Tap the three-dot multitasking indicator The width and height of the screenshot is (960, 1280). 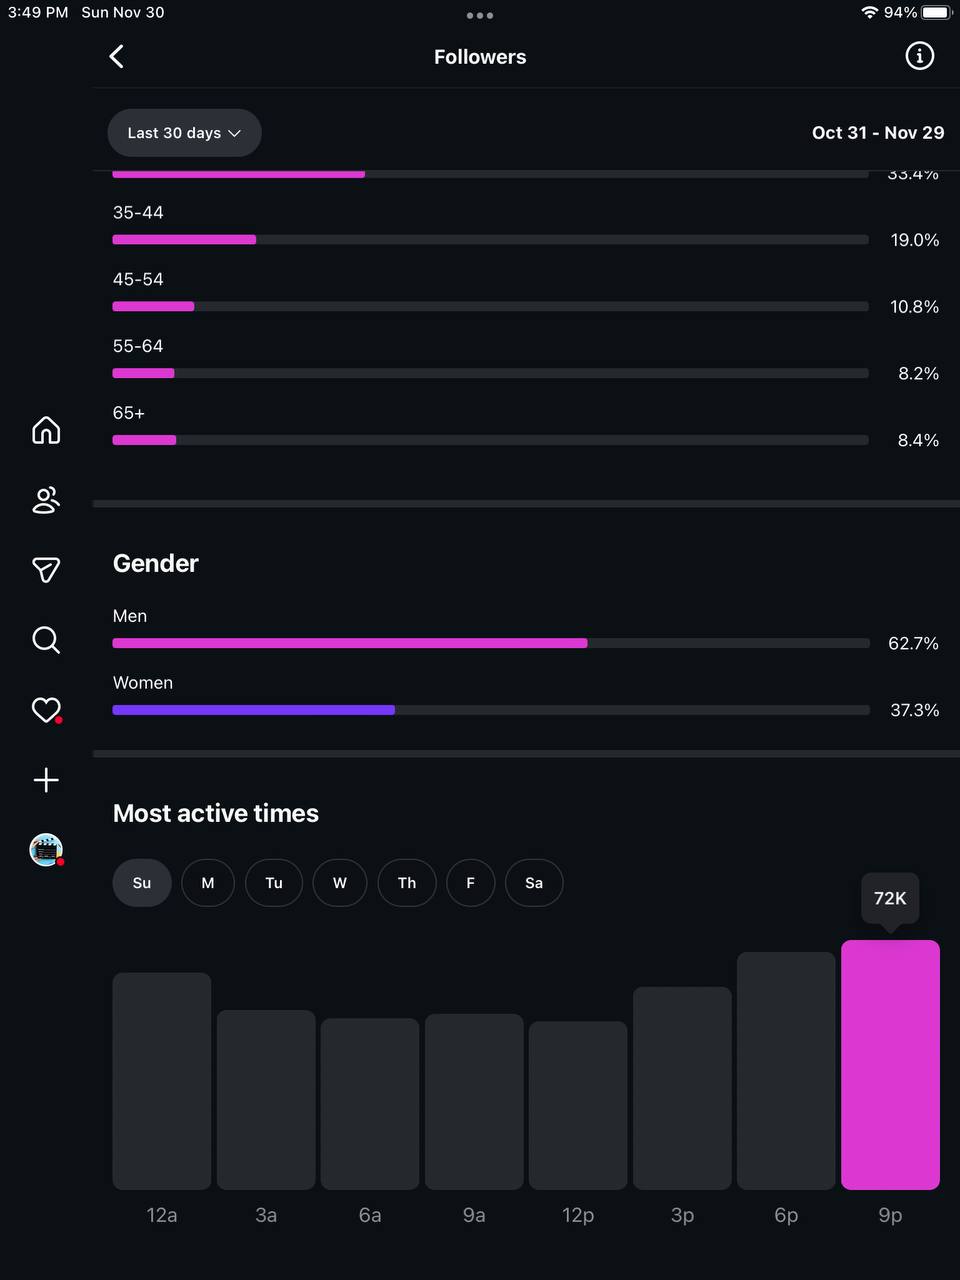480,16
